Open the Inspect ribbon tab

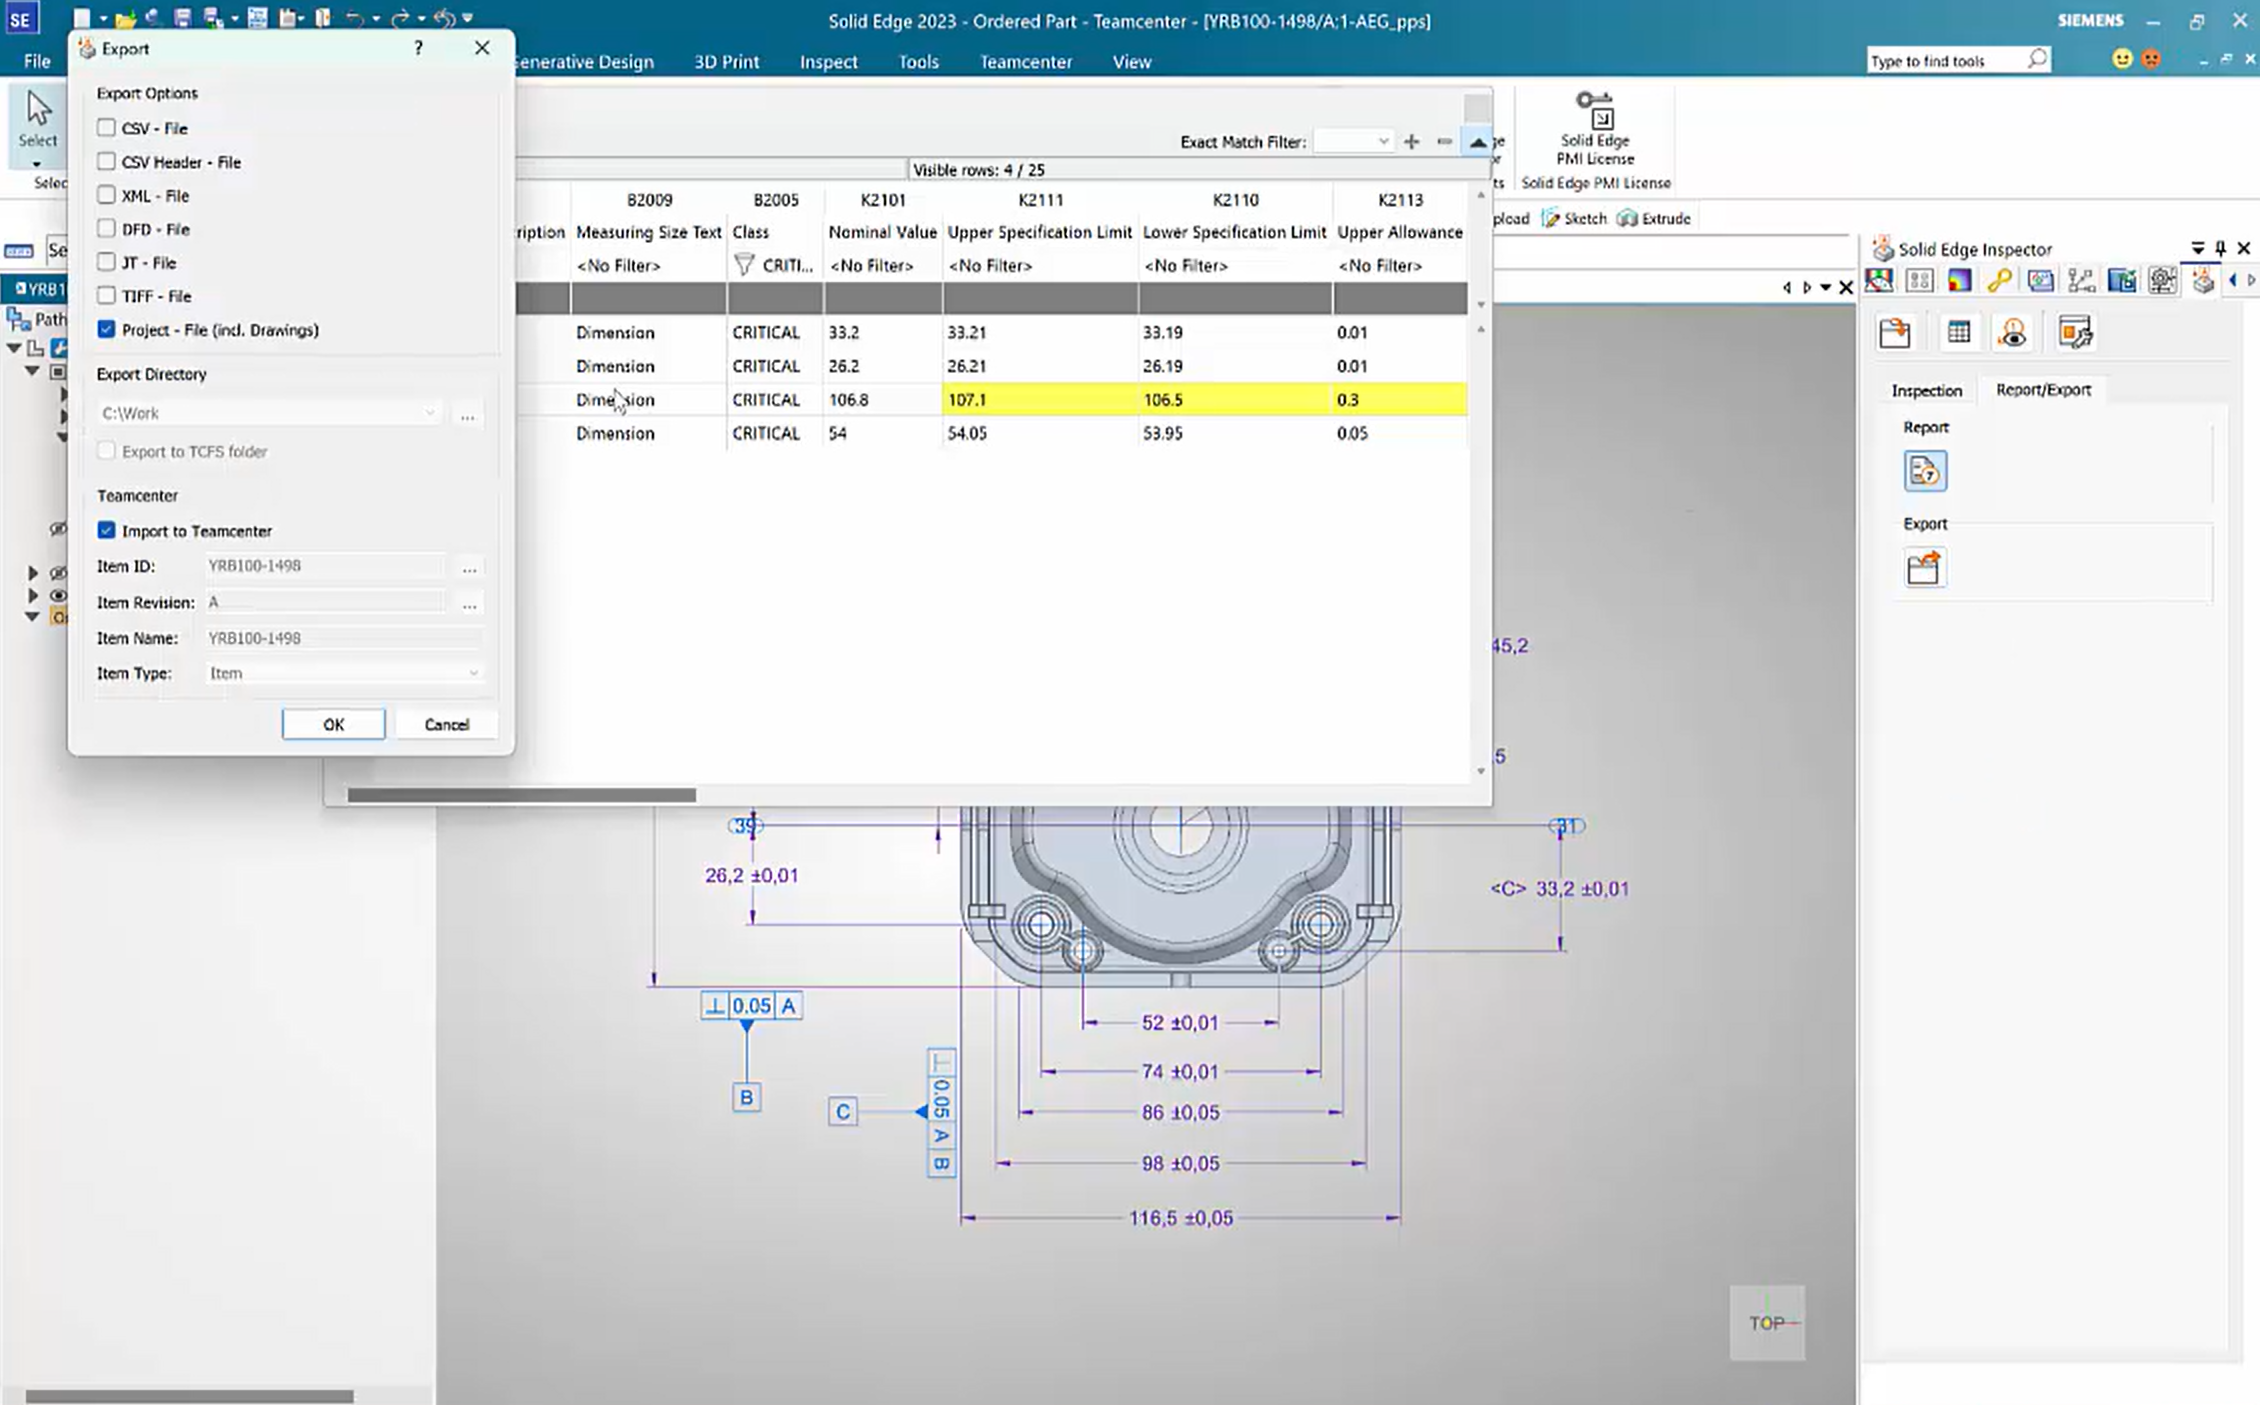tap(828, 61)
